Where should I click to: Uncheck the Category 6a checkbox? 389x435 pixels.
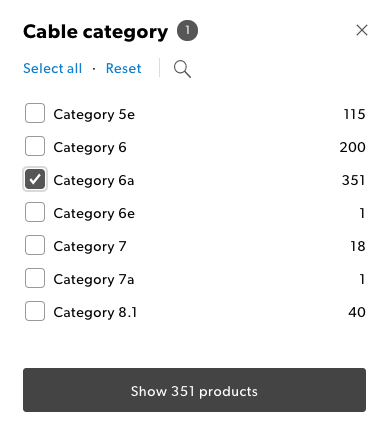pyautogui.click(x=35, y=179)
